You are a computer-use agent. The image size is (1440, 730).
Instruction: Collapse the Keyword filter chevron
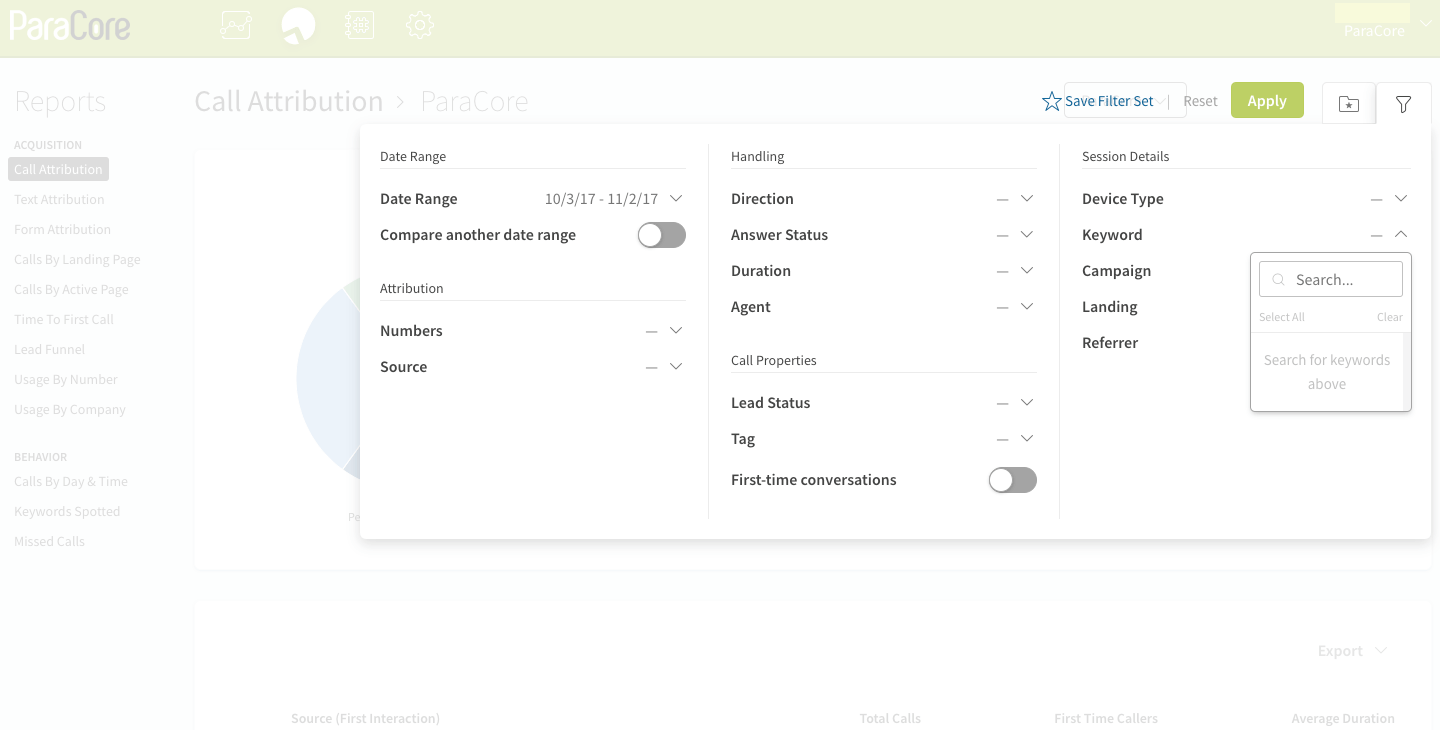point(1401,235)
